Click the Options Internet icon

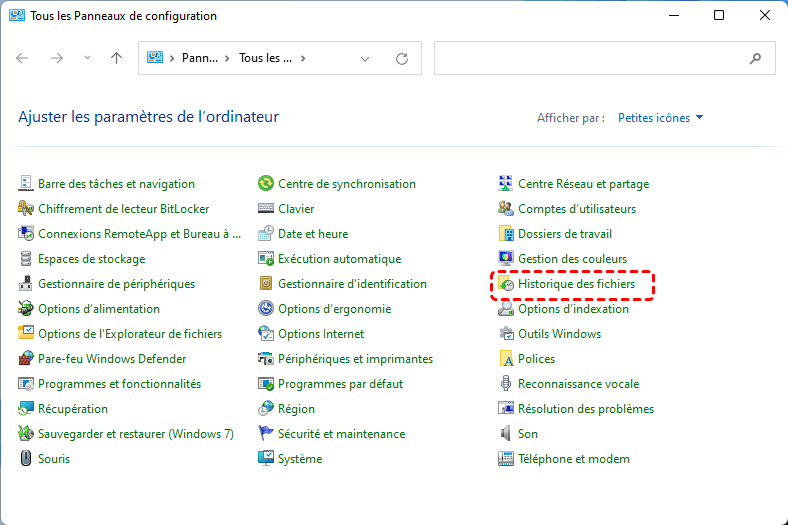coord(266,334)
